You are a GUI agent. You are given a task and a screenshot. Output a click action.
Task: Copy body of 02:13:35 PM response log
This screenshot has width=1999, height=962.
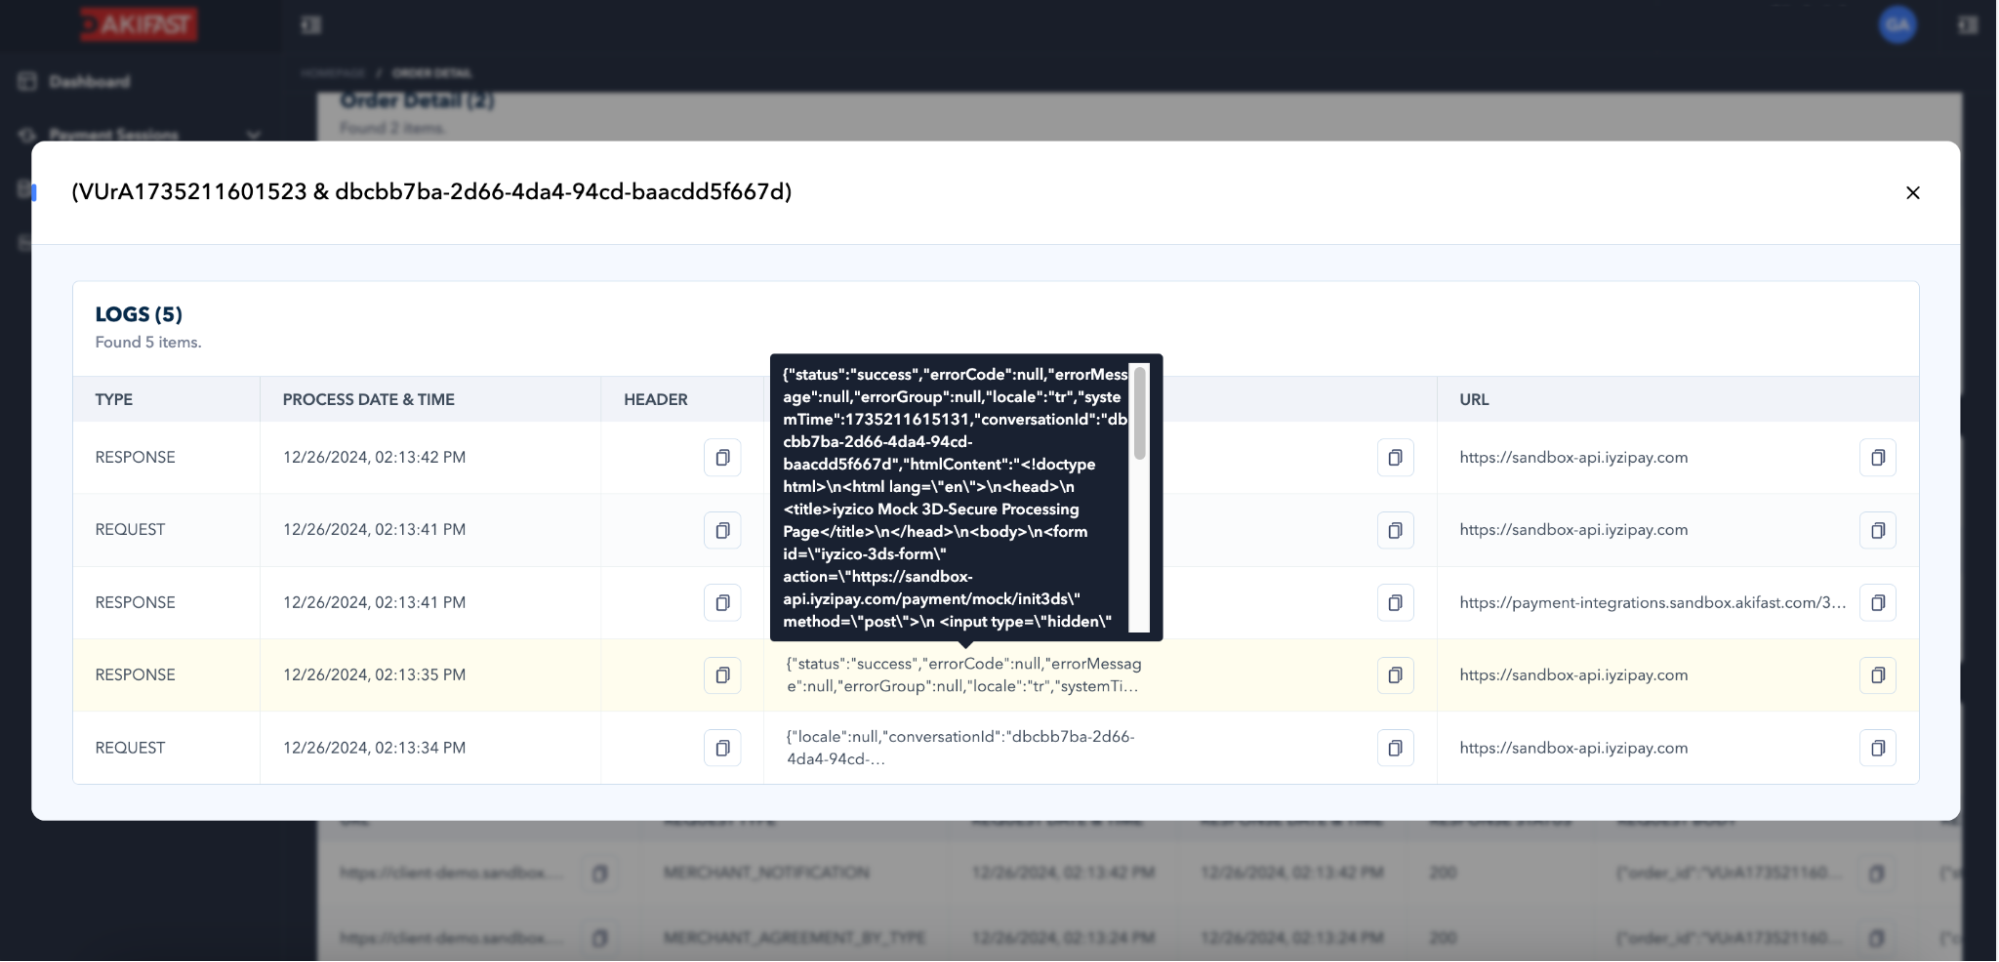point(1394,675)
